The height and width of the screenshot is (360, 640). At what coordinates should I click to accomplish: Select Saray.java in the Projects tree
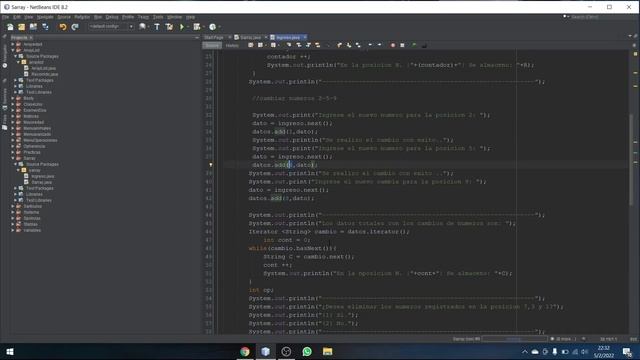(41, 182)
